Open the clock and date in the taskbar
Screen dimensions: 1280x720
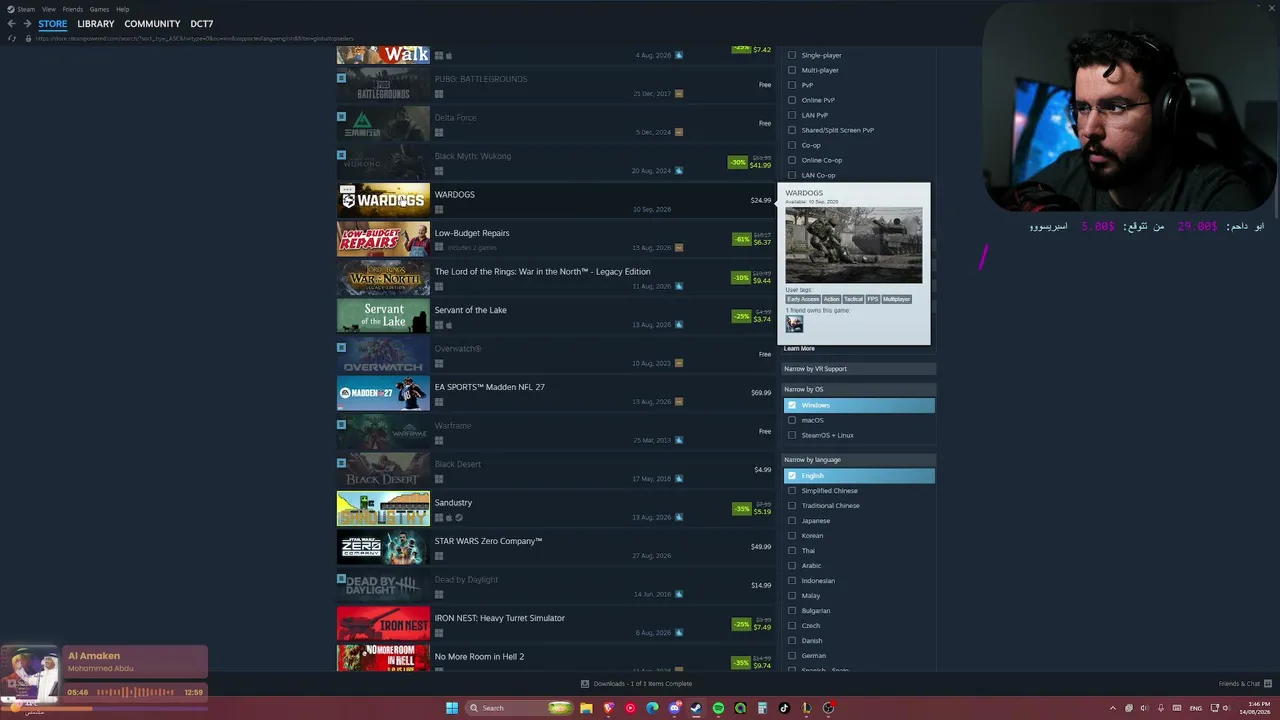click(1257, 708)
